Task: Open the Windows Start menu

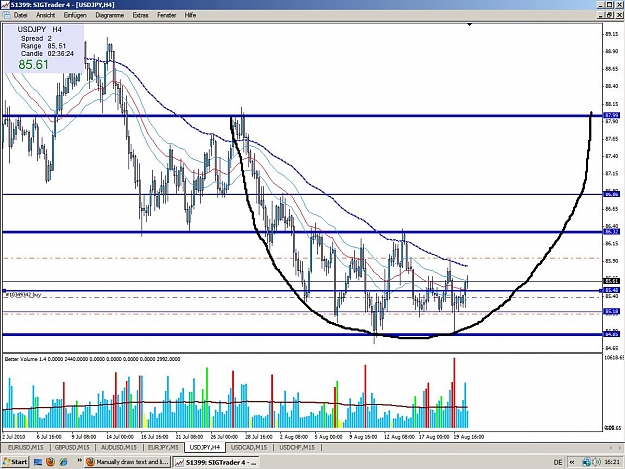Action: pos(15,462)
